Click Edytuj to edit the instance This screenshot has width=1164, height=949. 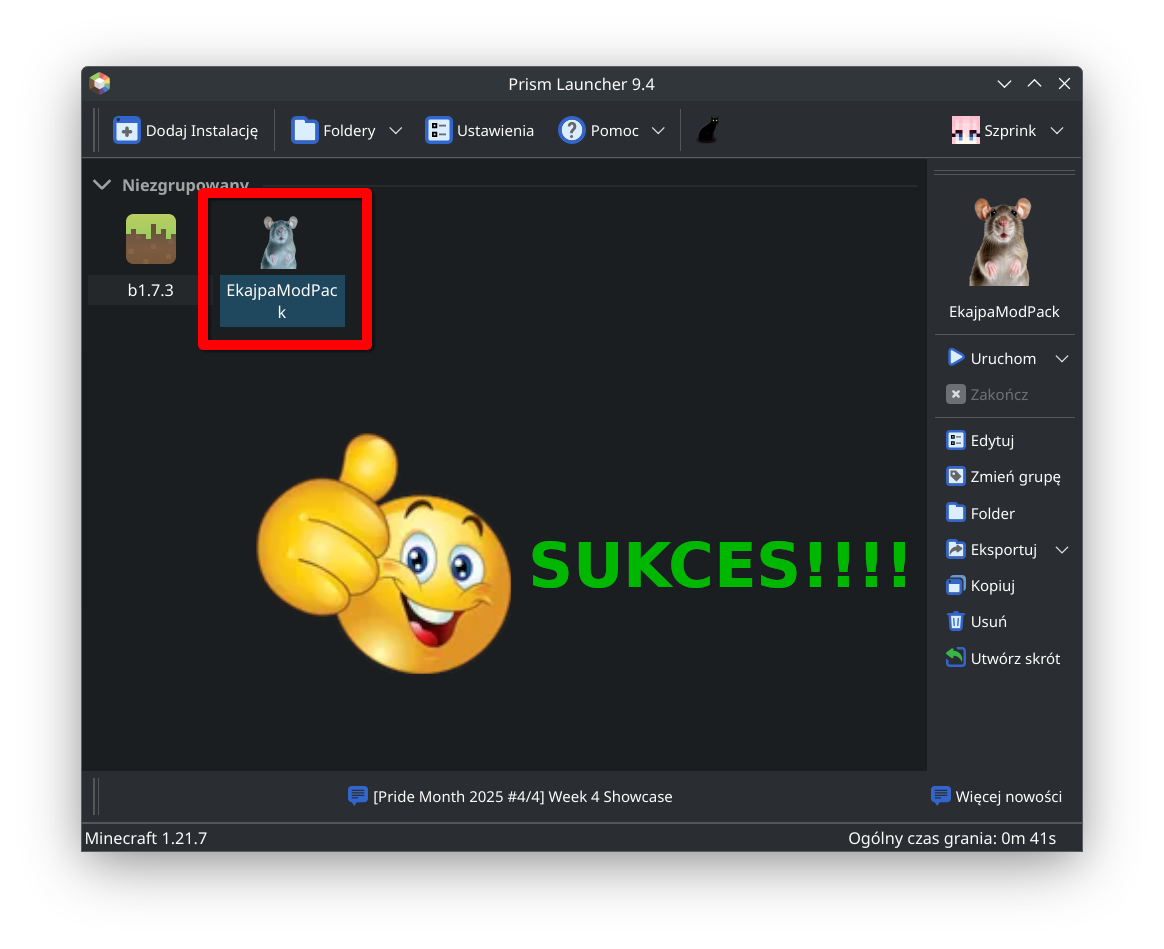click(x=980, y=441)
